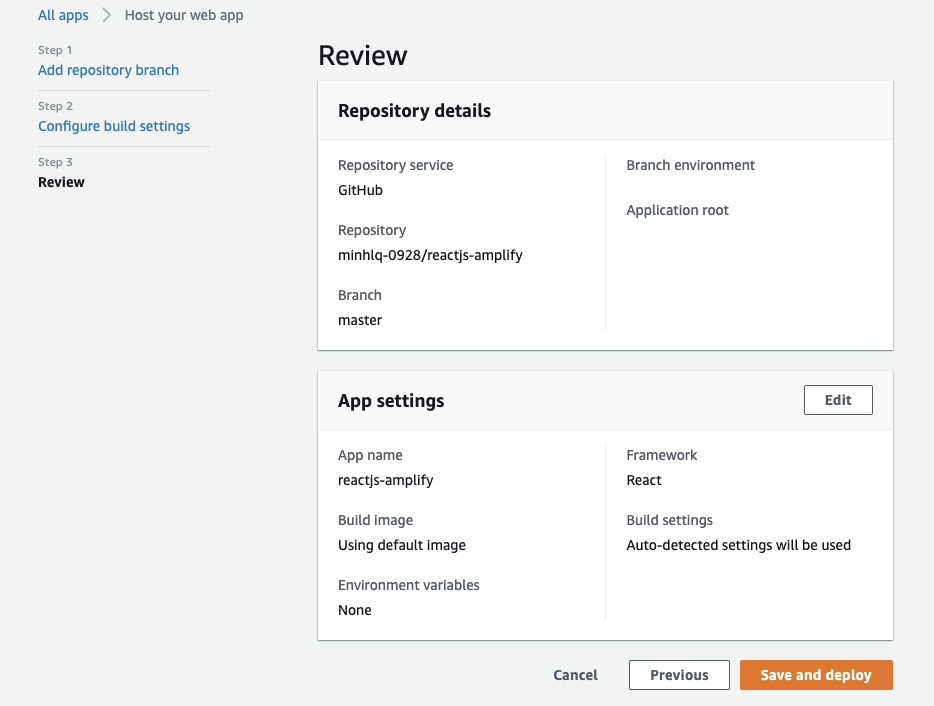Click Auto-detected settings will be used text
This screenshot has height=706, width=934.
738,545
